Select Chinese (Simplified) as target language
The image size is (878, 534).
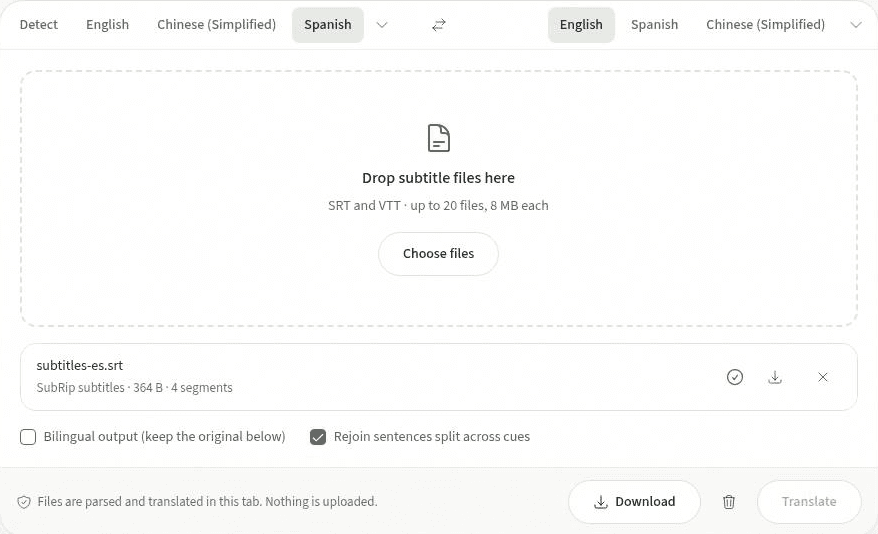(765, 25)
